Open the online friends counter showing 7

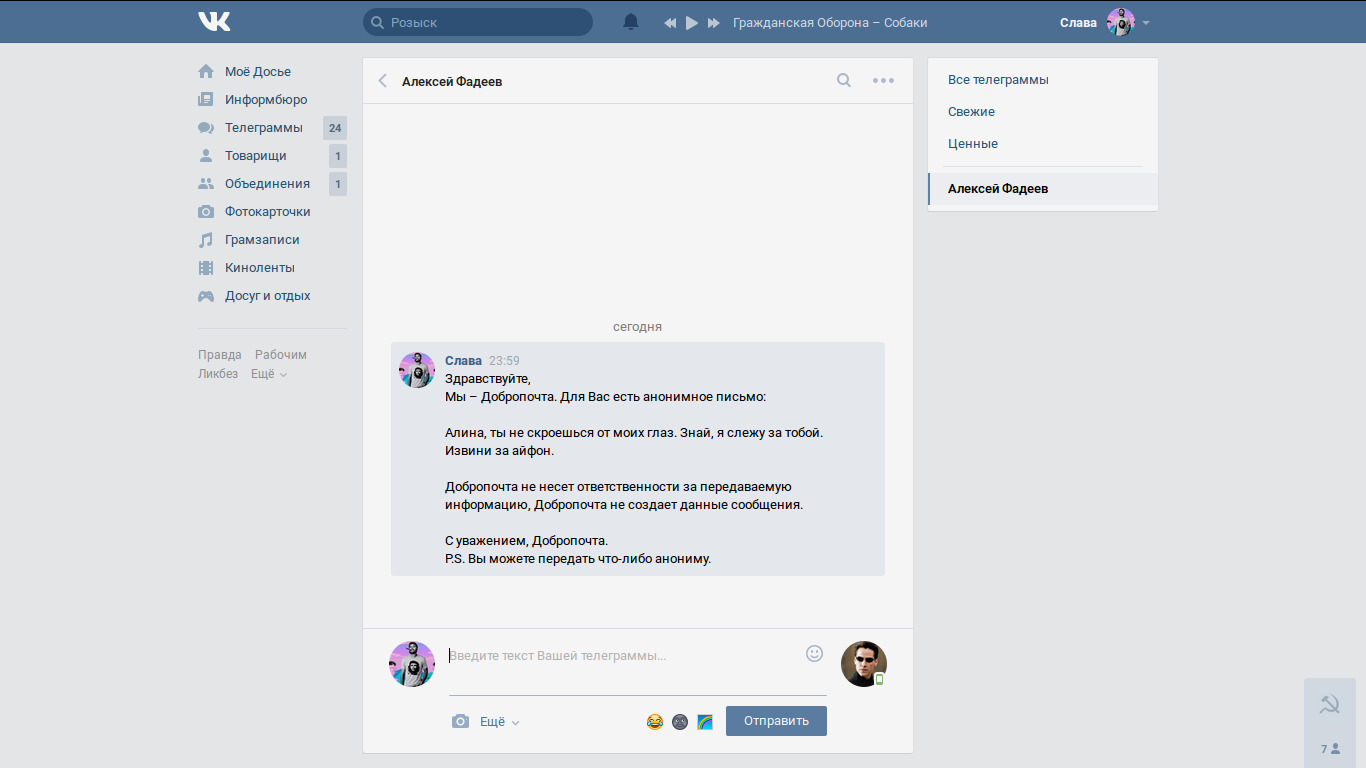(x=1330, y=748)
